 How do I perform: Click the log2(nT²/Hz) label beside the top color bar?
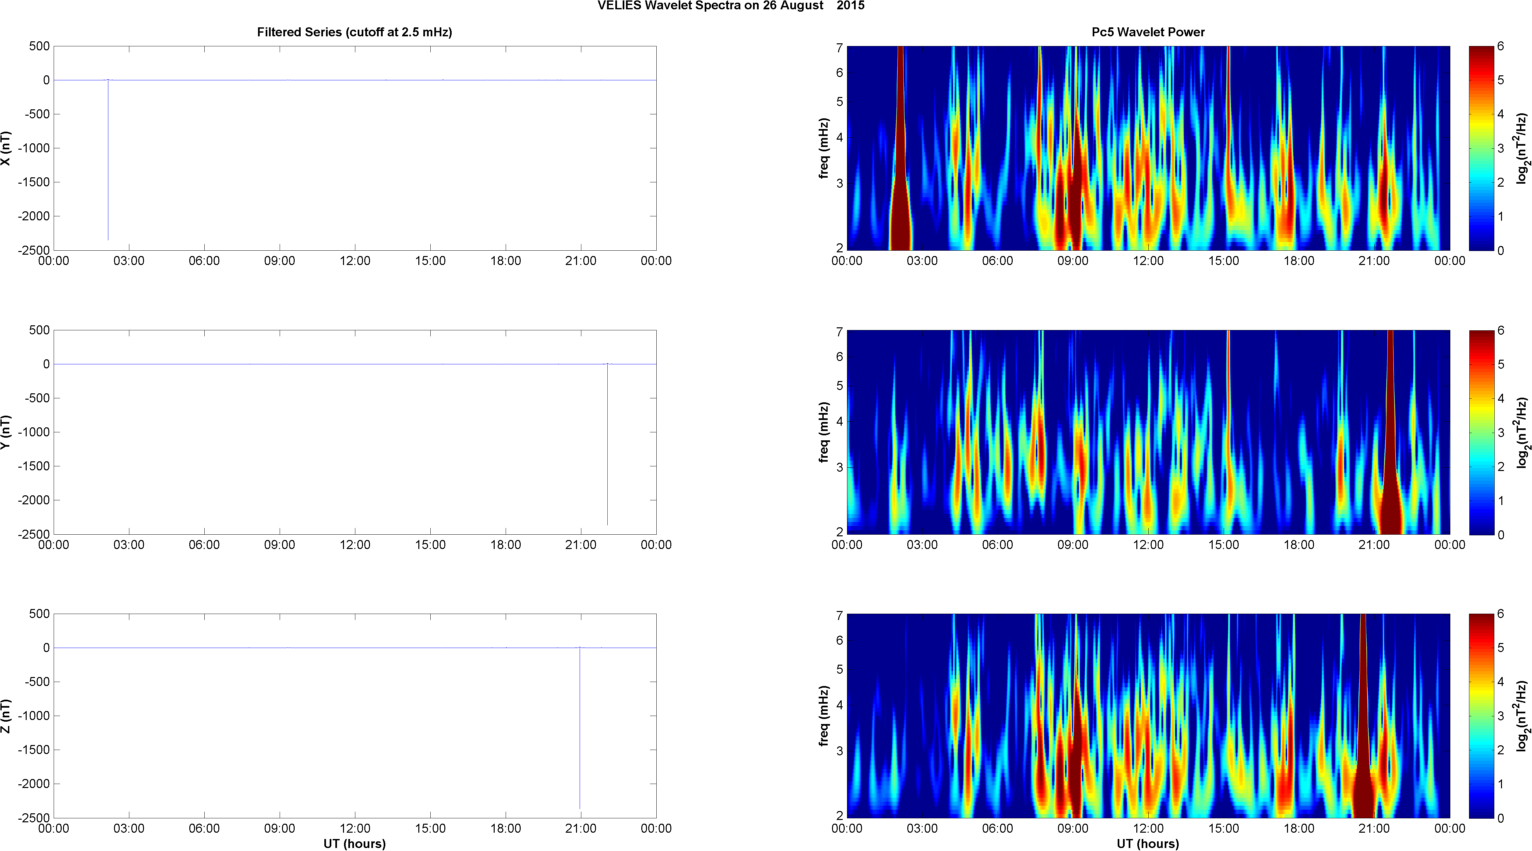coord(1522,148)
